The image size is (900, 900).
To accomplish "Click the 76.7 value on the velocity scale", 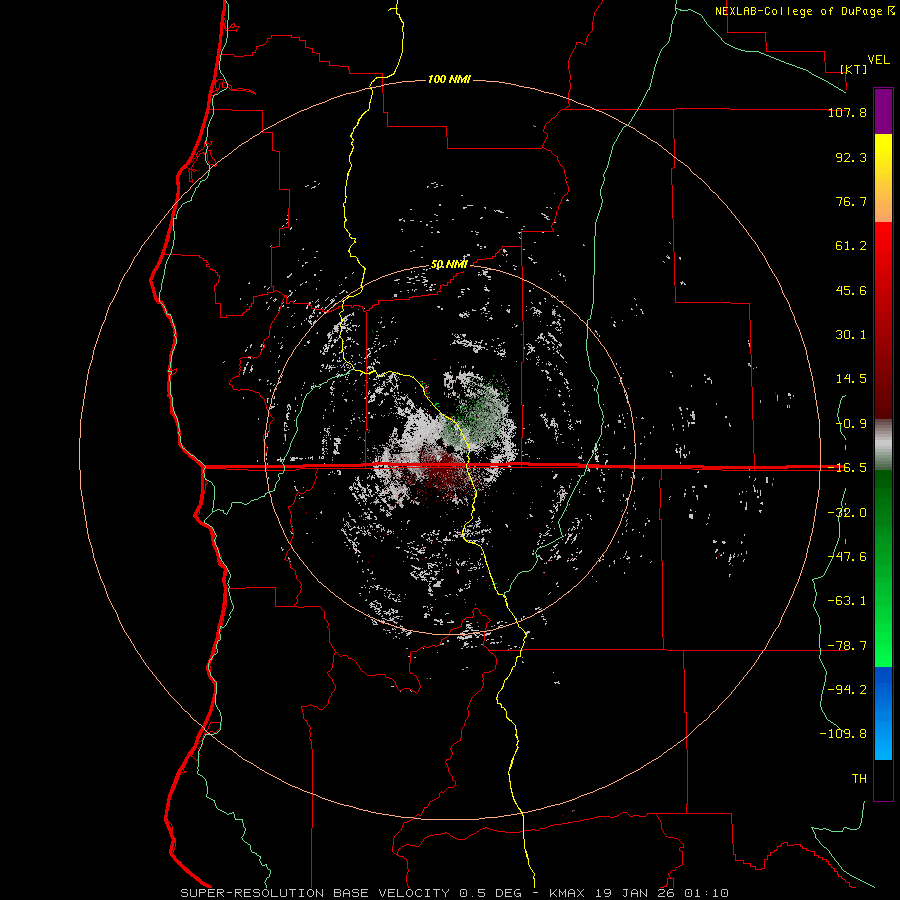I will (x=851, y=201).
